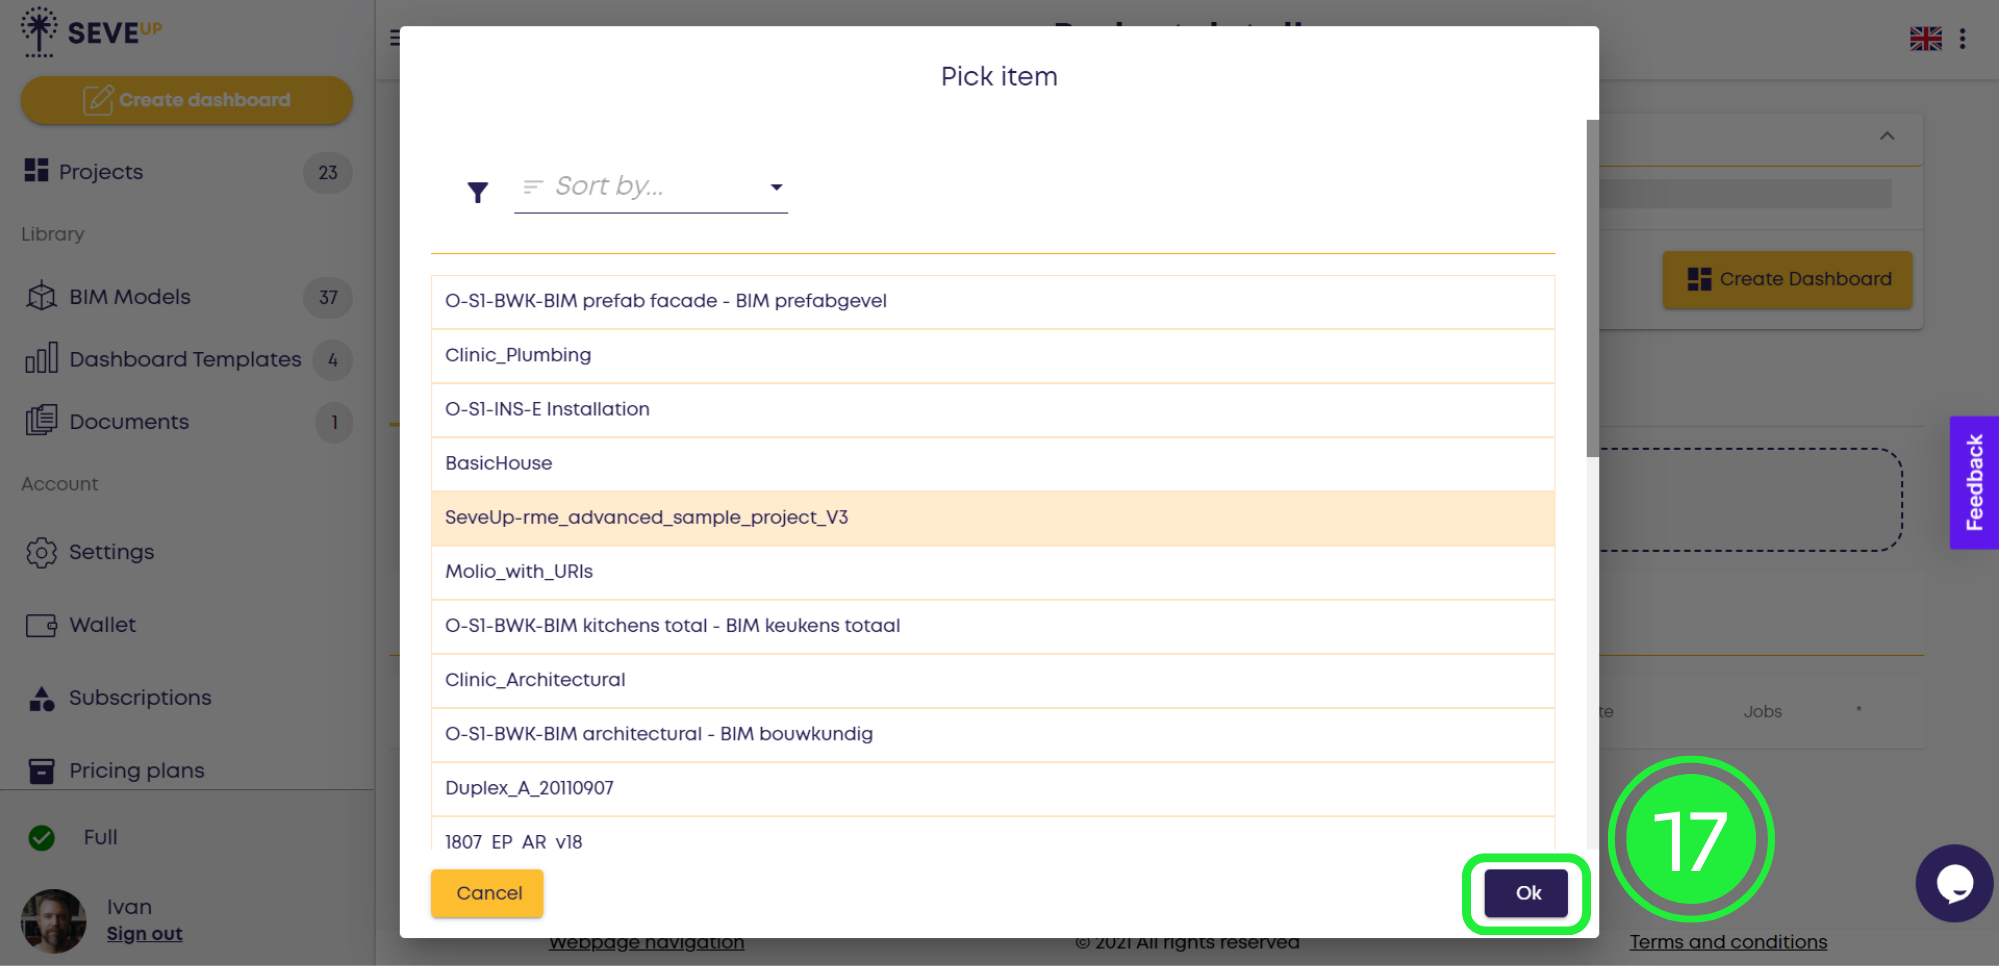The image size is (2000, 966).
Task: Open Settings via the gear icon
Action: click(41, 552)
